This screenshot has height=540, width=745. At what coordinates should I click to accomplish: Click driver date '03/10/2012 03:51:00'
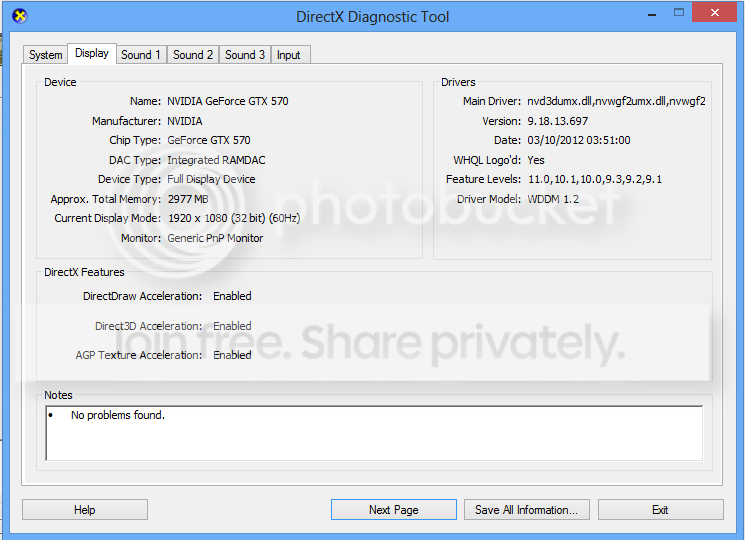[579, 140]
